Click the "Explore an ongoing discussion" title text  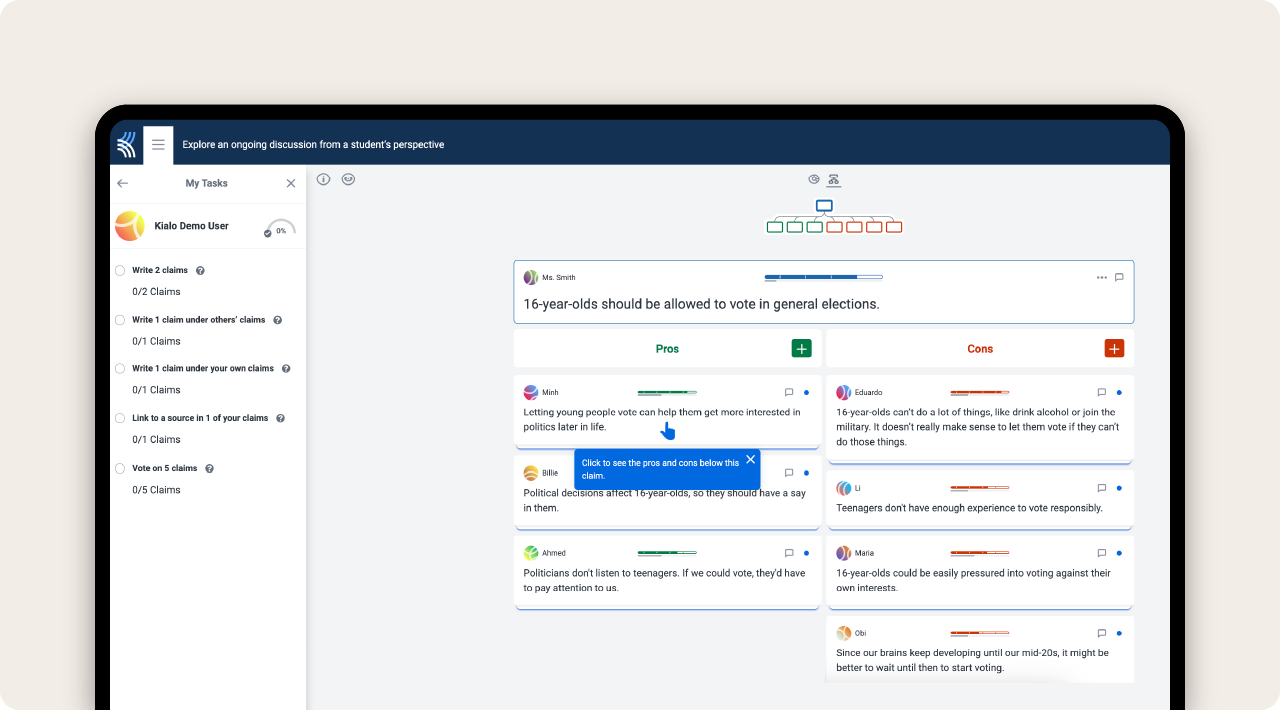coord(313,145)
